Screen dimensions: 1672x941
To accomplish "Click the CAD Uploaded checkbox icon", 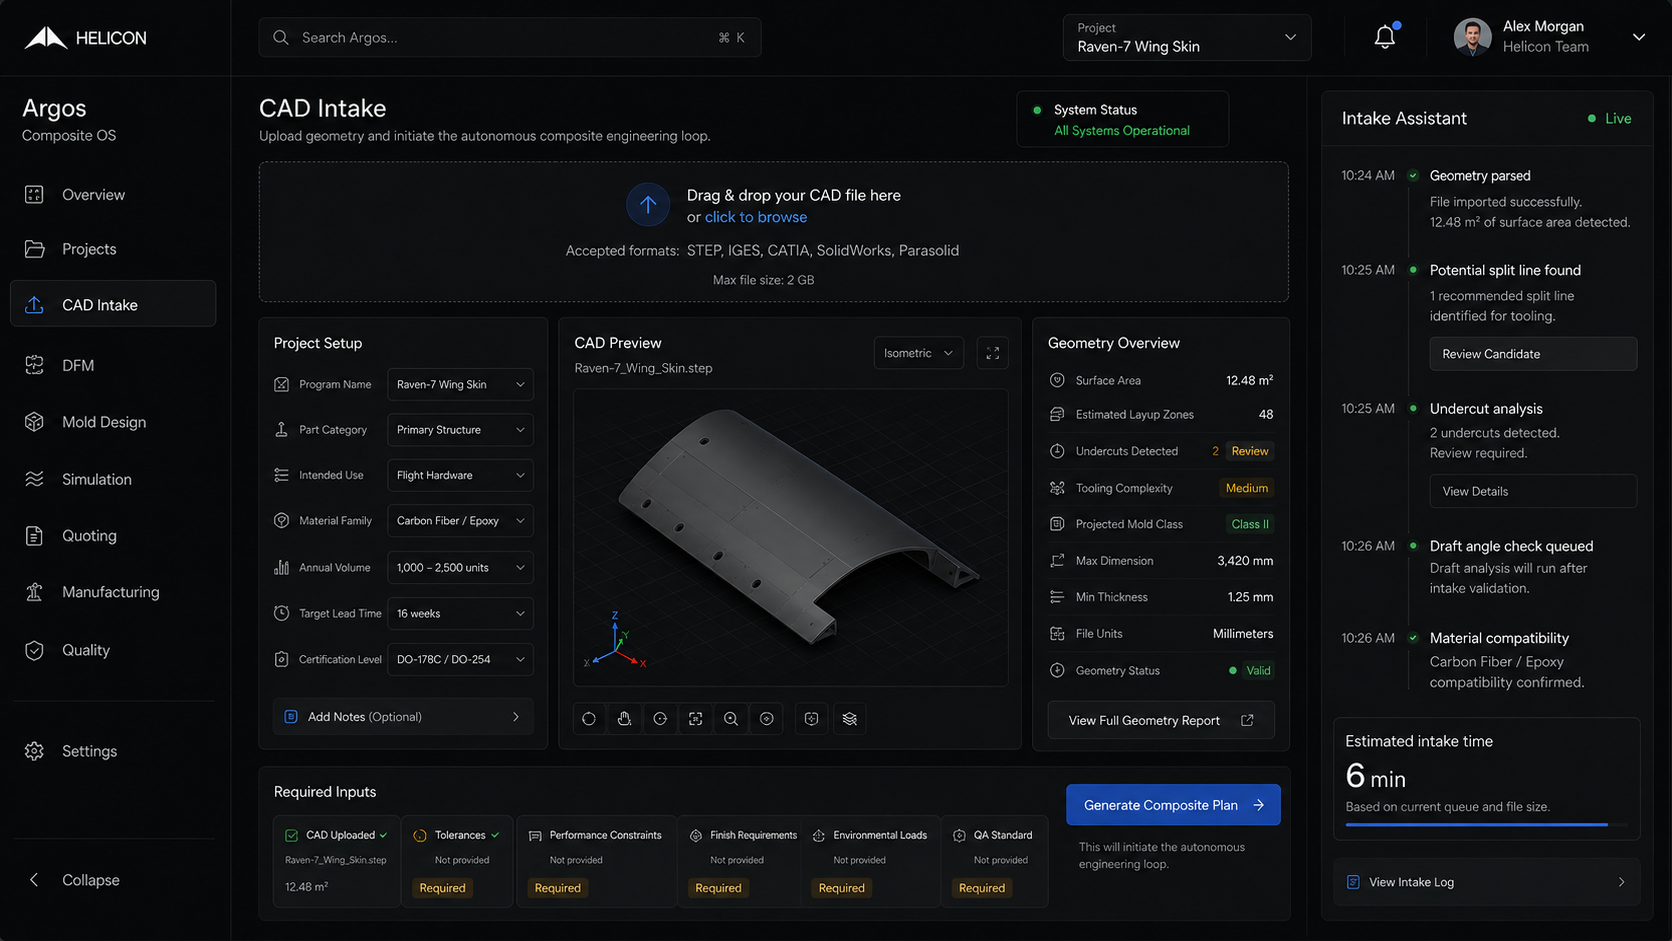I will point(292,835).
